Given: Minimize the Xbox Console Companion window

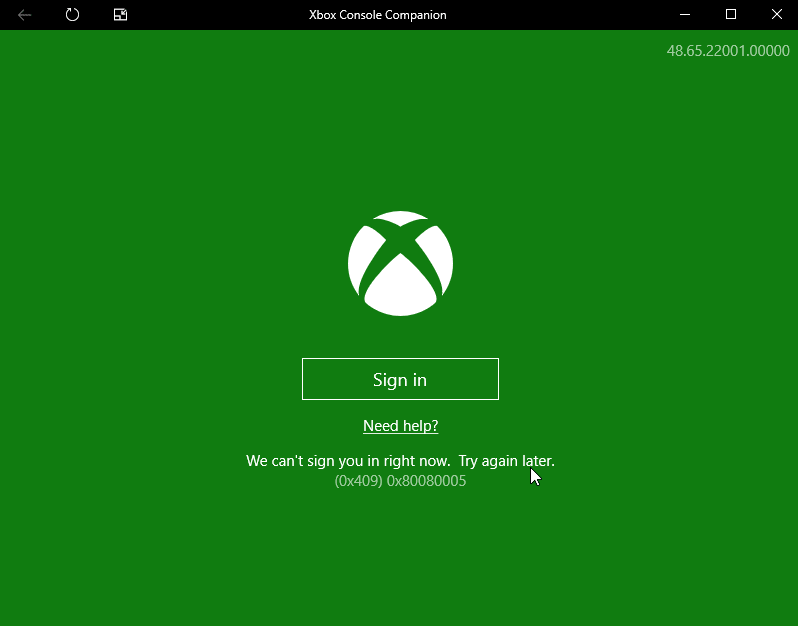Looking at the screenshot, I should pyautogui.click(x=685, y=14).
